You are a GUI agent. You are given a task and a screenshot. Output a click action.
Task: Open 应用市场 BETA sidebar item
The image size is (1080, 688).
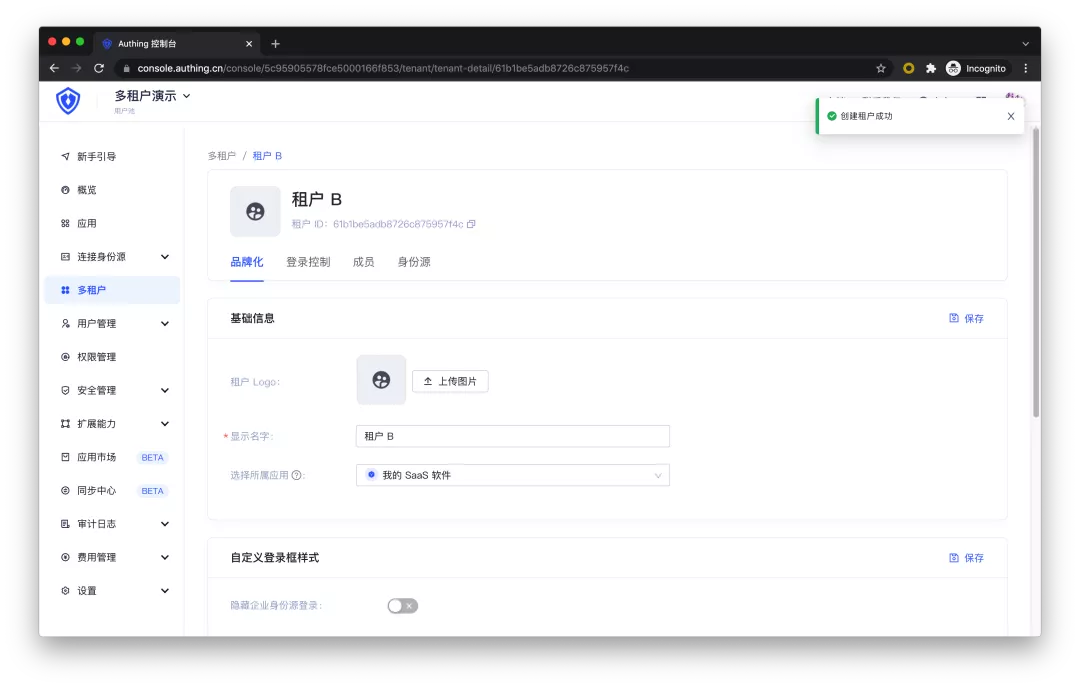(x=112, y=457)
